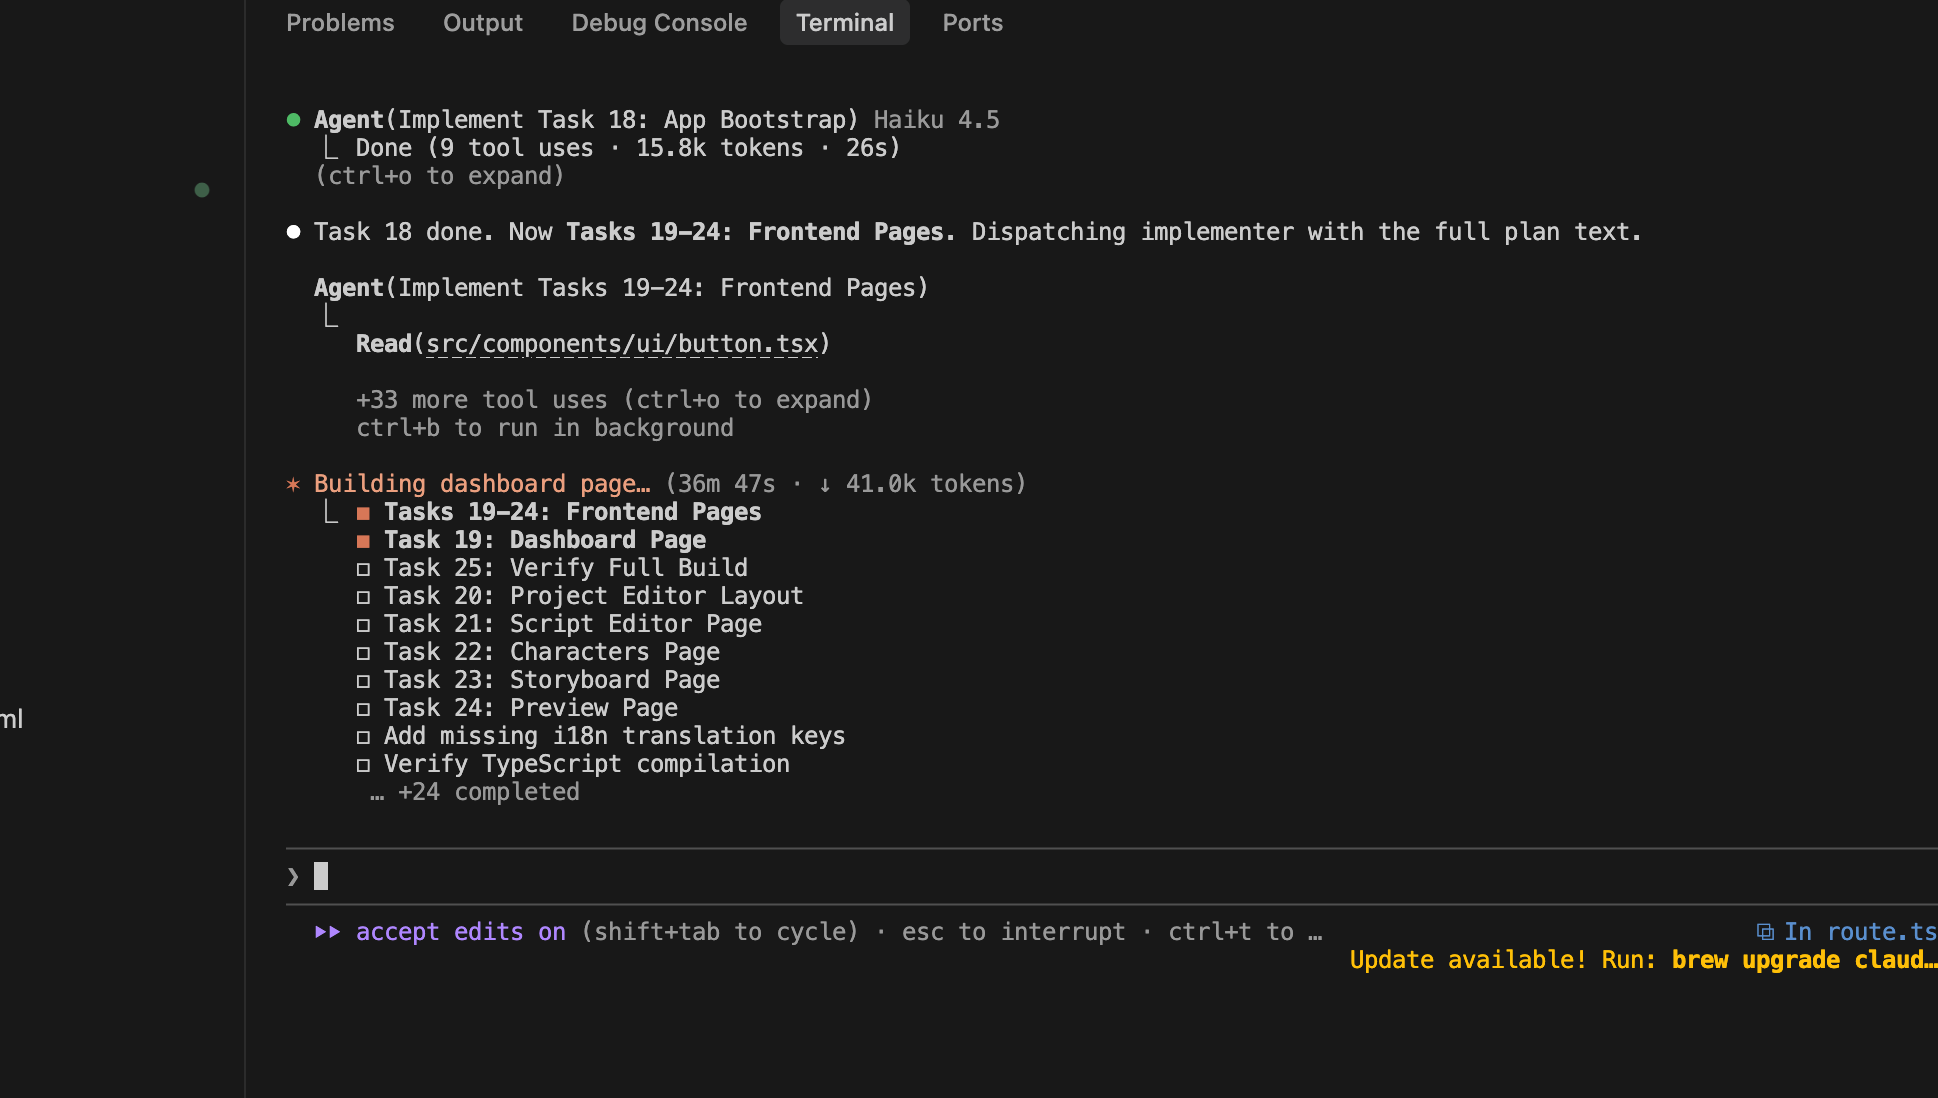This screenshot has width=1938, height=1098.
Task: Click the file icon beside In route.ts
Action: (1765, 932)
